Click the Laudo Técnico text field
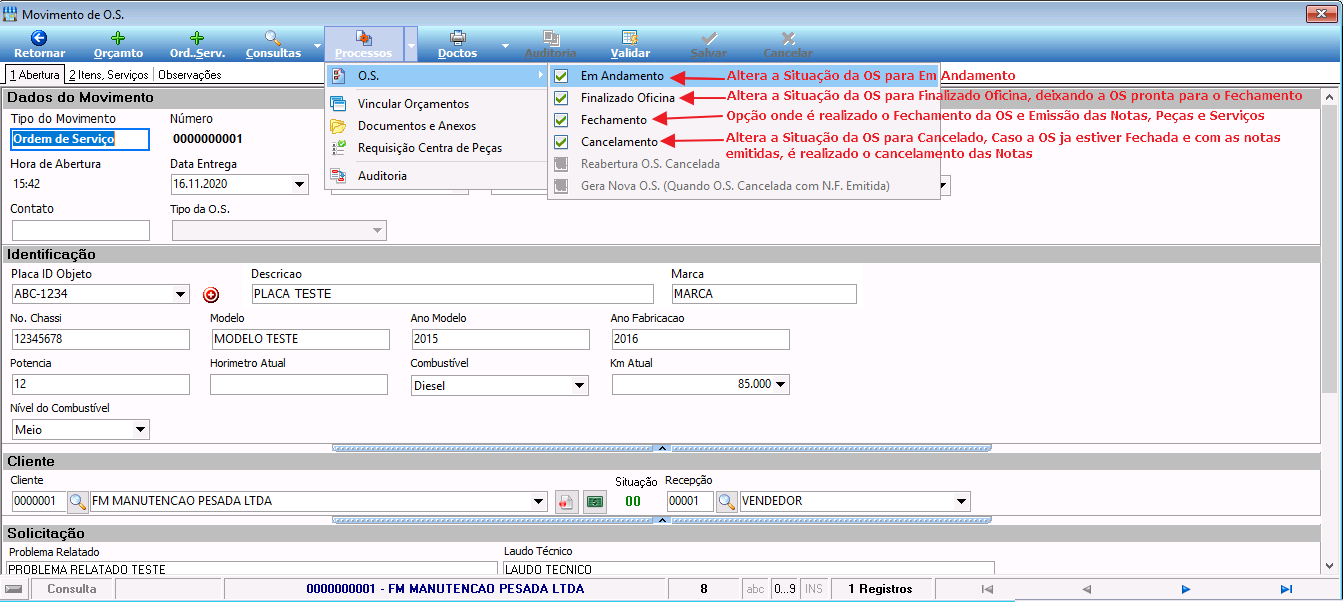Image resolution: width=1343 pixels, height=602 pixels. click(x=749, y=568)
